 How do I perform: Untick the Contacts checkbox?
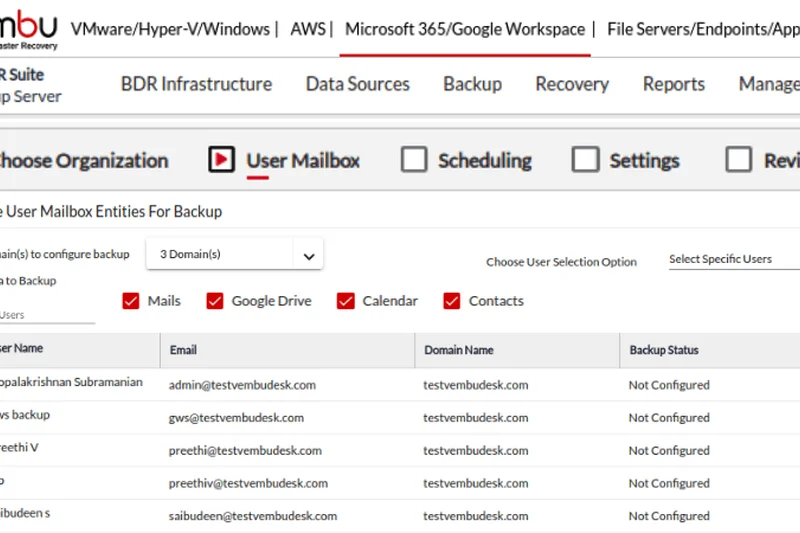pyautogui.click(x=452, y=301)
